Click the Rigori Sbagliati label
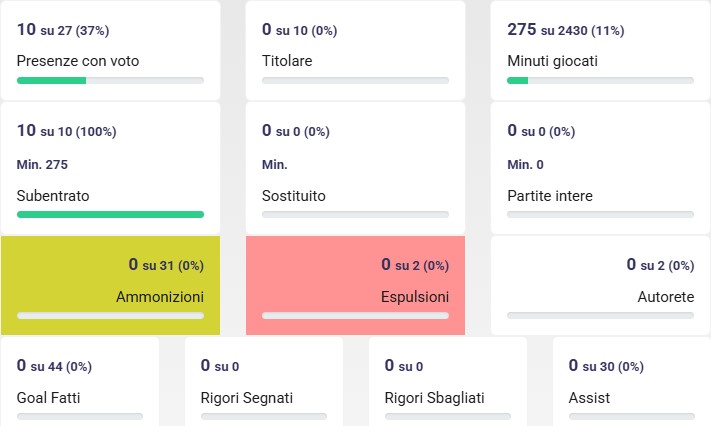Screen dimensions: 711x426 click(x=434, y=398)
